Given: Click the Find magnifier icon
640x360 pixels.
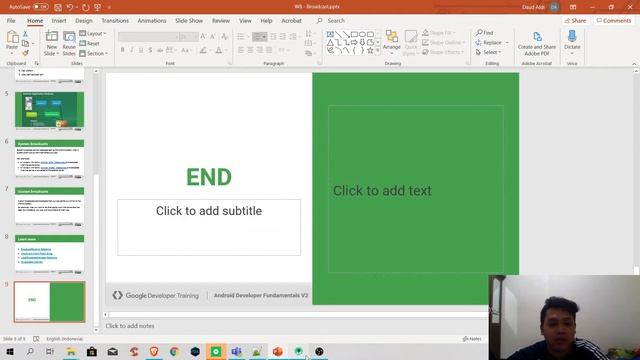Looking at the screenshot, I should click(479, 33).
